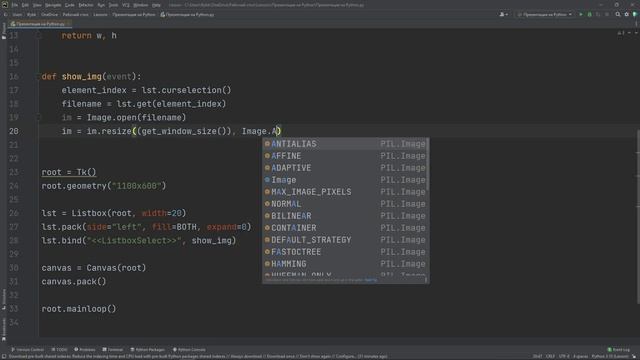640x360 pixels.
Task: Open the View menu
Action: click(37, 5)
